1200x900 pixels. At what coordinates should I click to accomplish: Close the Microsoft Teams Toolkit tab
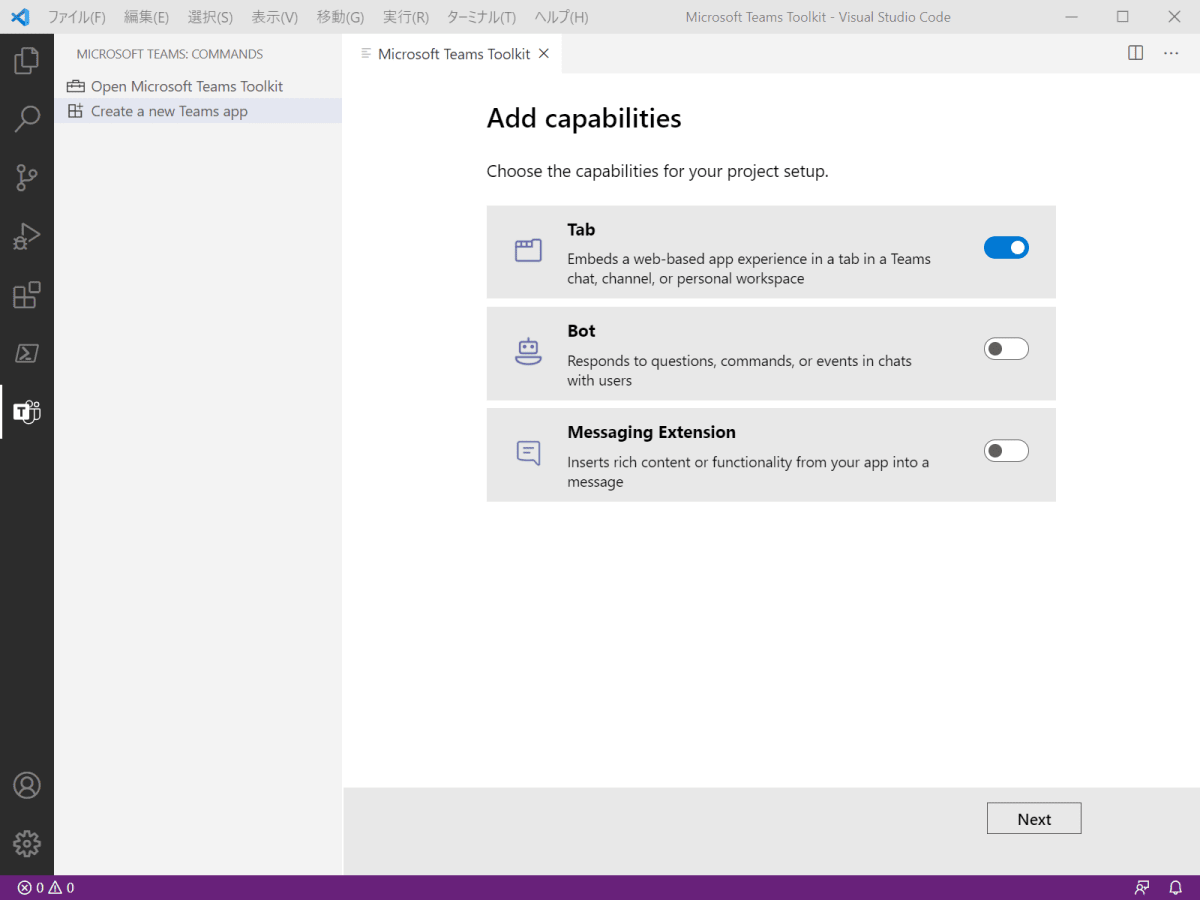[544, 54]
